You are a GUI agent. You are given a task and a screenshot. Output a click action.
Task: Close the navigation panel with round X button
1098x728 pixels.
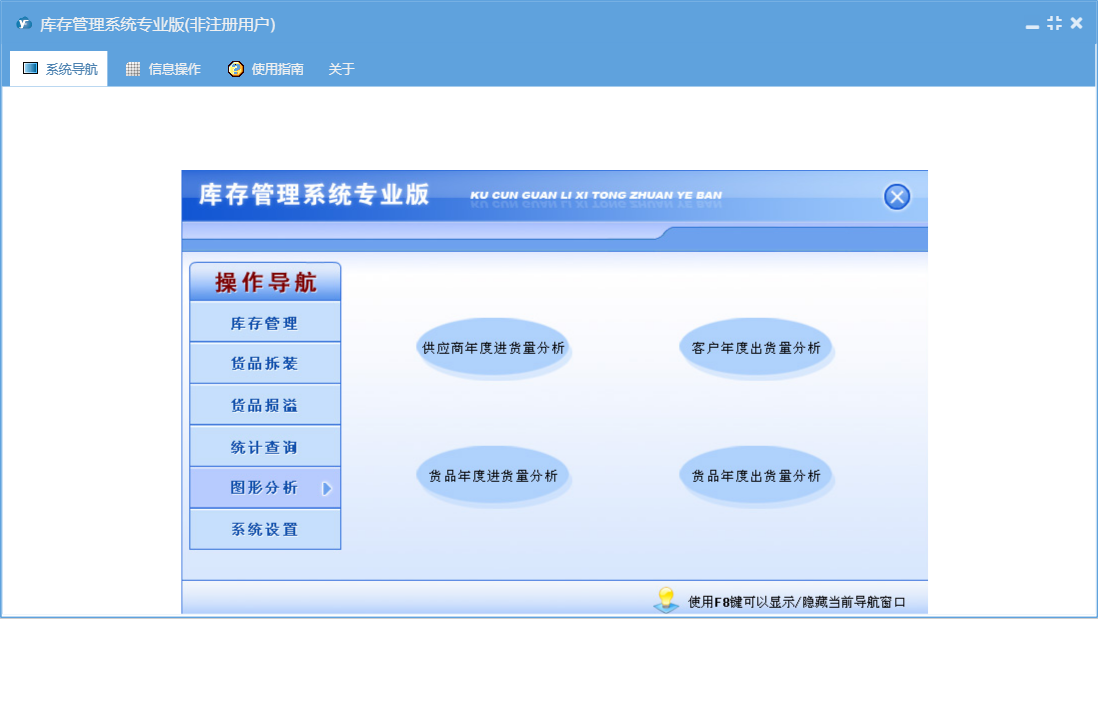(896, 197)
